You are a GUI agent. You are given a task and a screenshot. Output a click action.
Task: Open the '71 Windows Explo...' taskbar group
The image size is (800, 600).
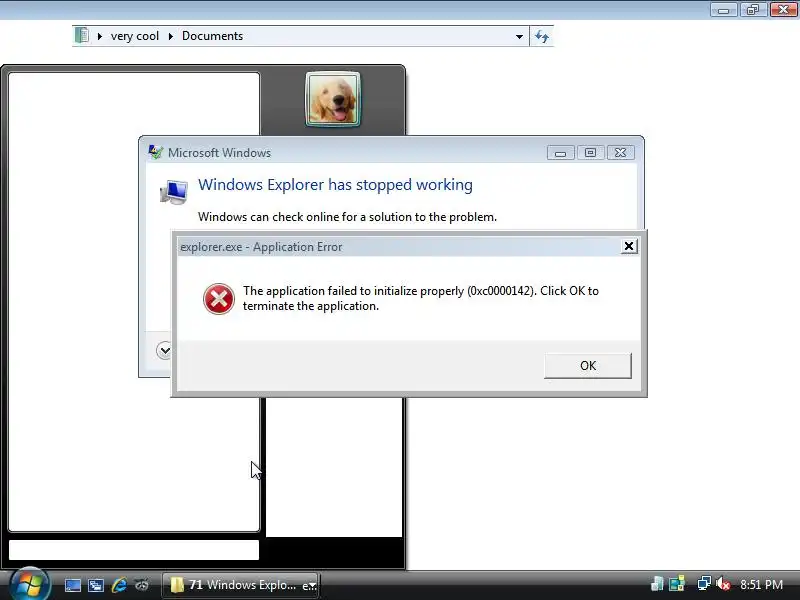(241, 585)
